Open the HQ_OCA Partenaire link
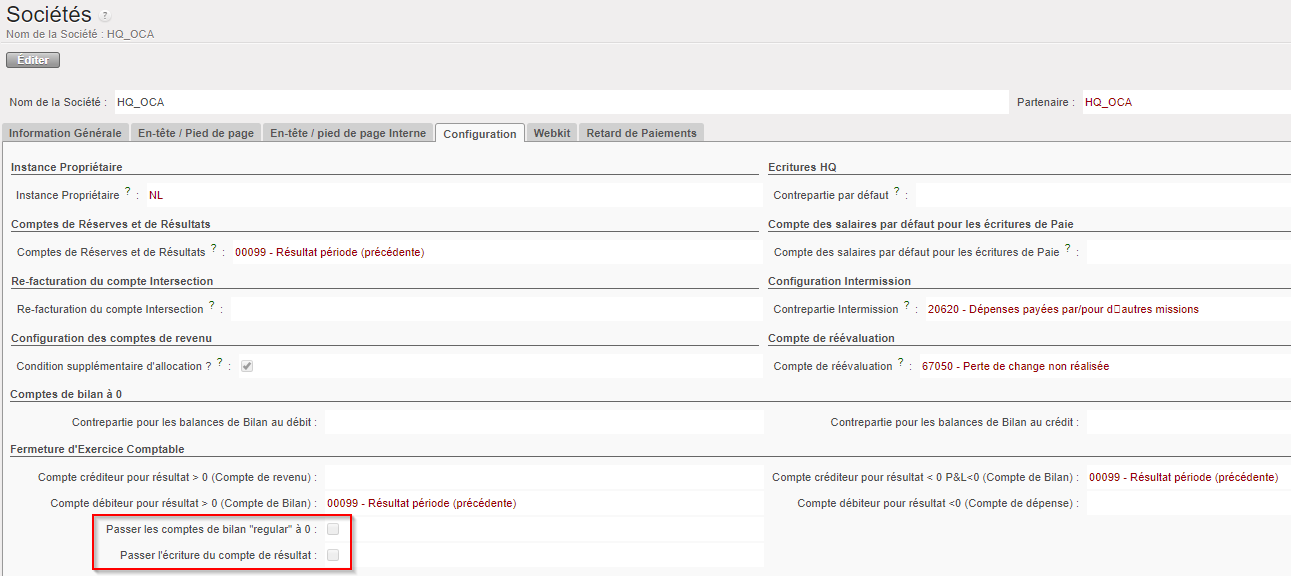1291x576 pixels. (1108, 102)
